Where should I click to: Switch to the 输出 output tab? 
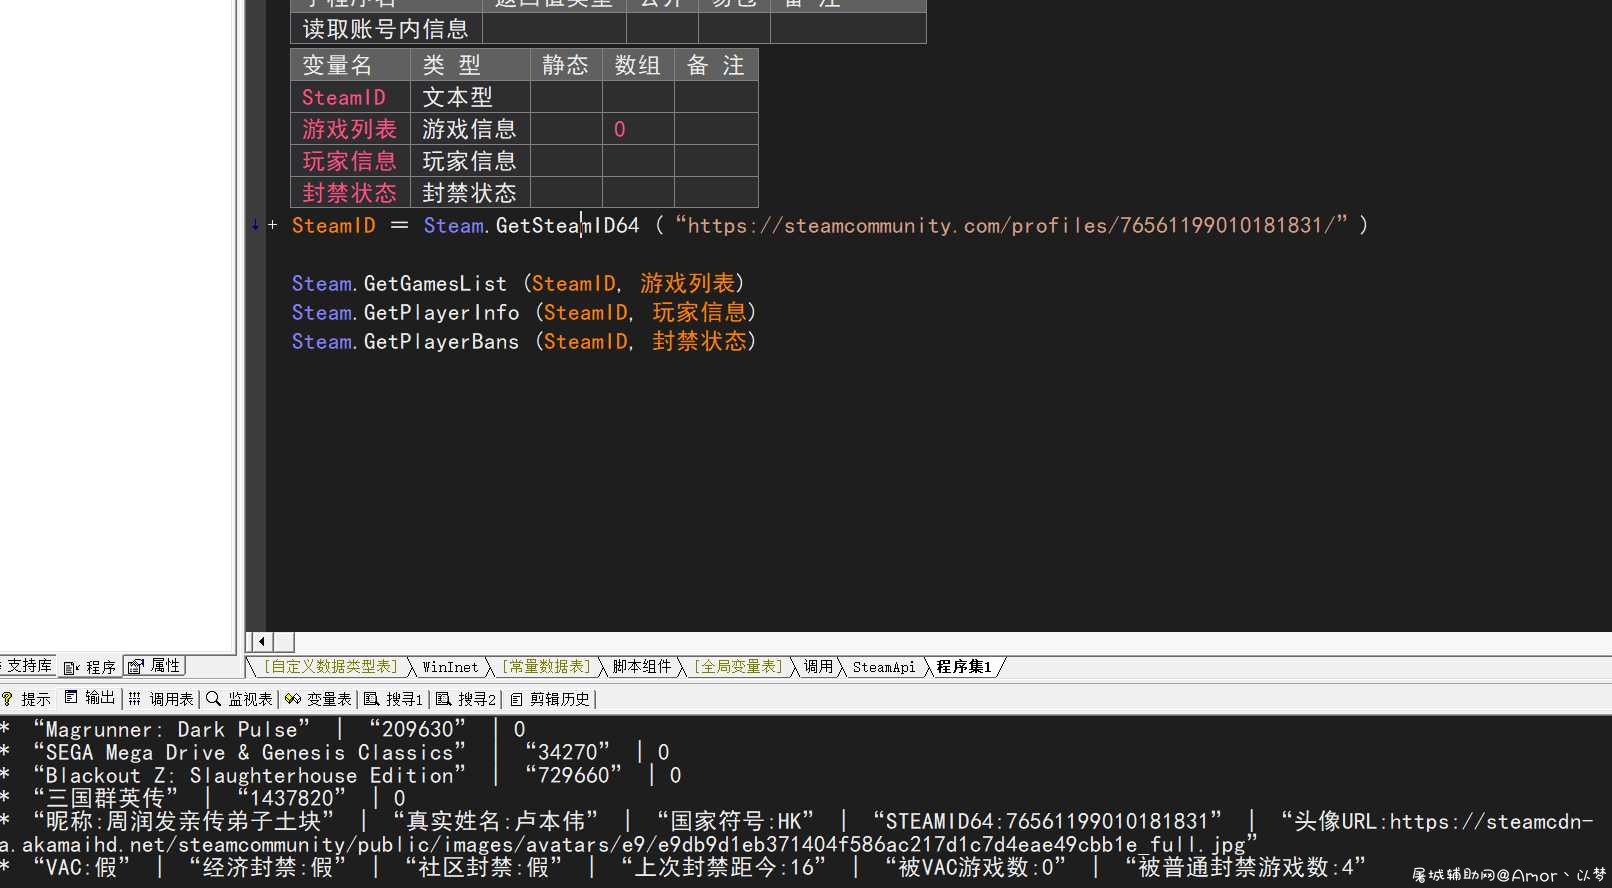(90, 698)
